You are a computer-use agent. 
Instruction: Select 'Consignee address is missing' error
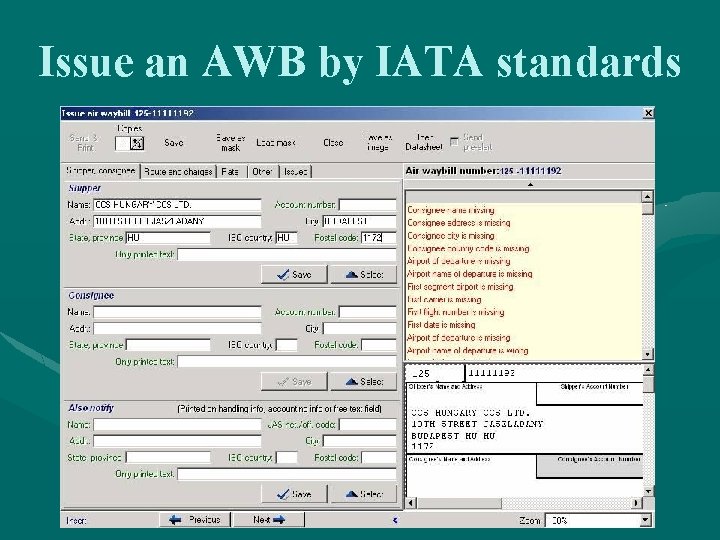458,223
